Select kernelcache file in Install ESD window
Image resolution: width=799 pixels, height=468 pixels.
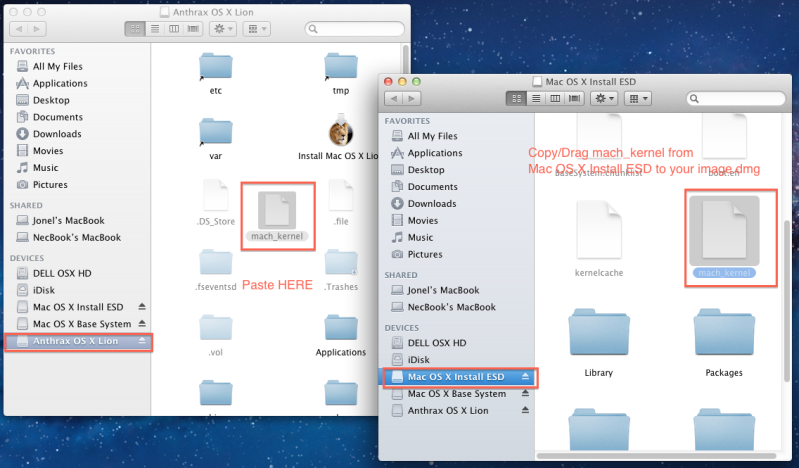tap(599, 239)
